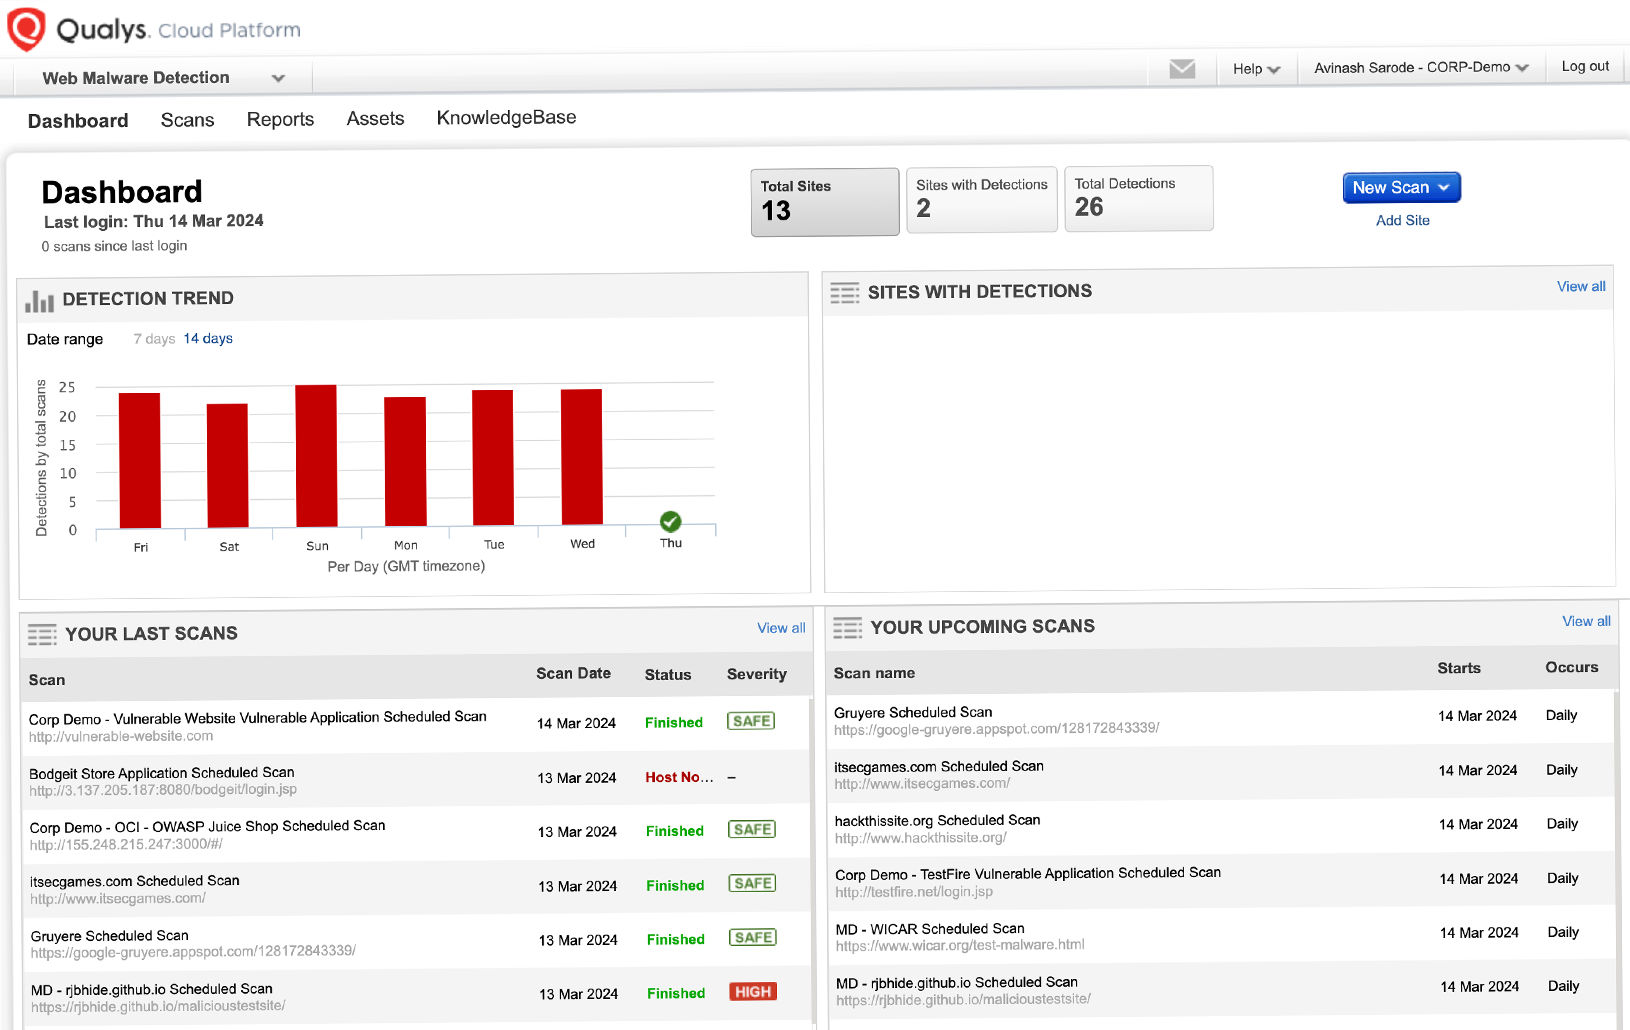Click the Detection Trend bar chart icon

[40, 300]
